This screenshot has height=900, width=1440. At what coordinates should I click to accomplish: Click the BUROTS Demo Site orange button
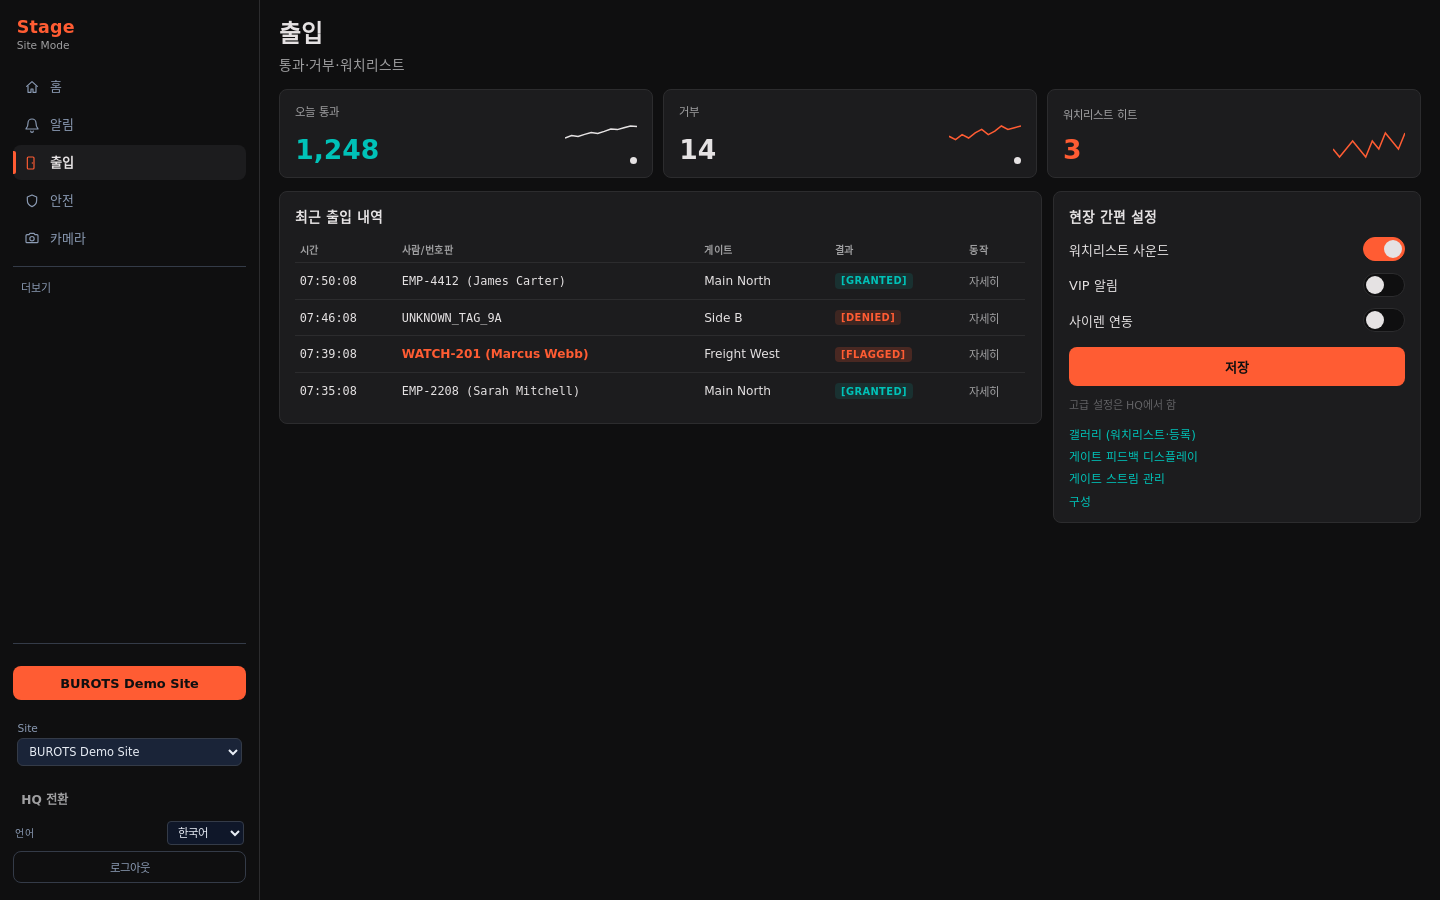[129, 683]
